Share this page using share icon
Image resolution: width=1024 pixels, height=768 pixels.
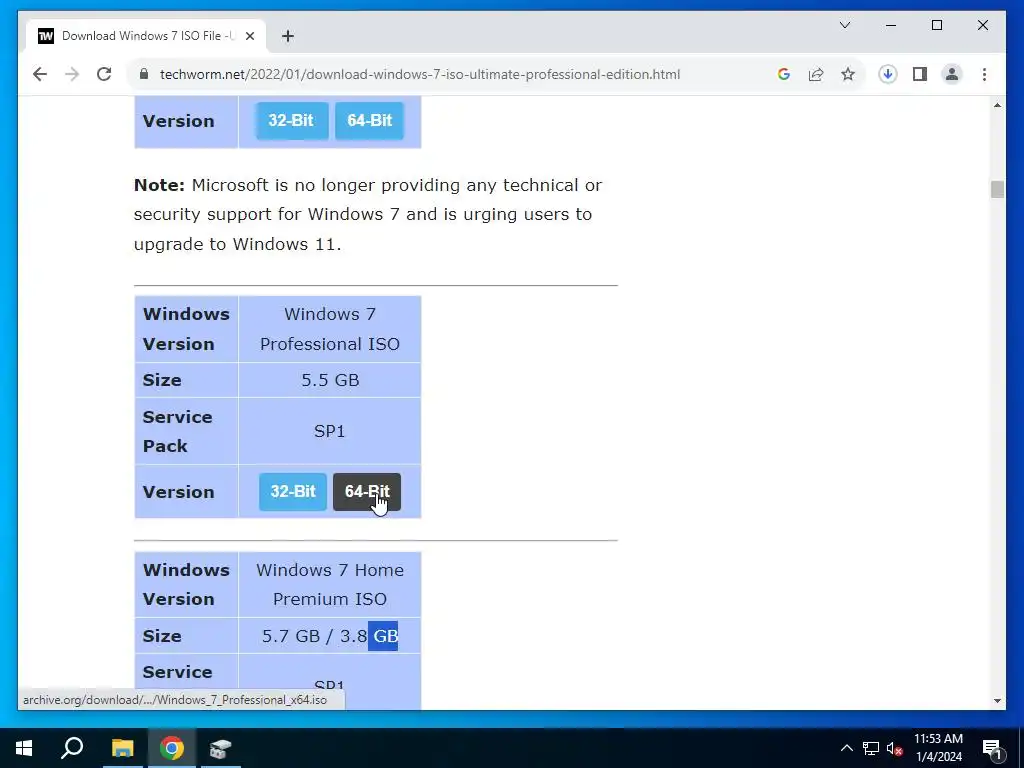point(816,74)
